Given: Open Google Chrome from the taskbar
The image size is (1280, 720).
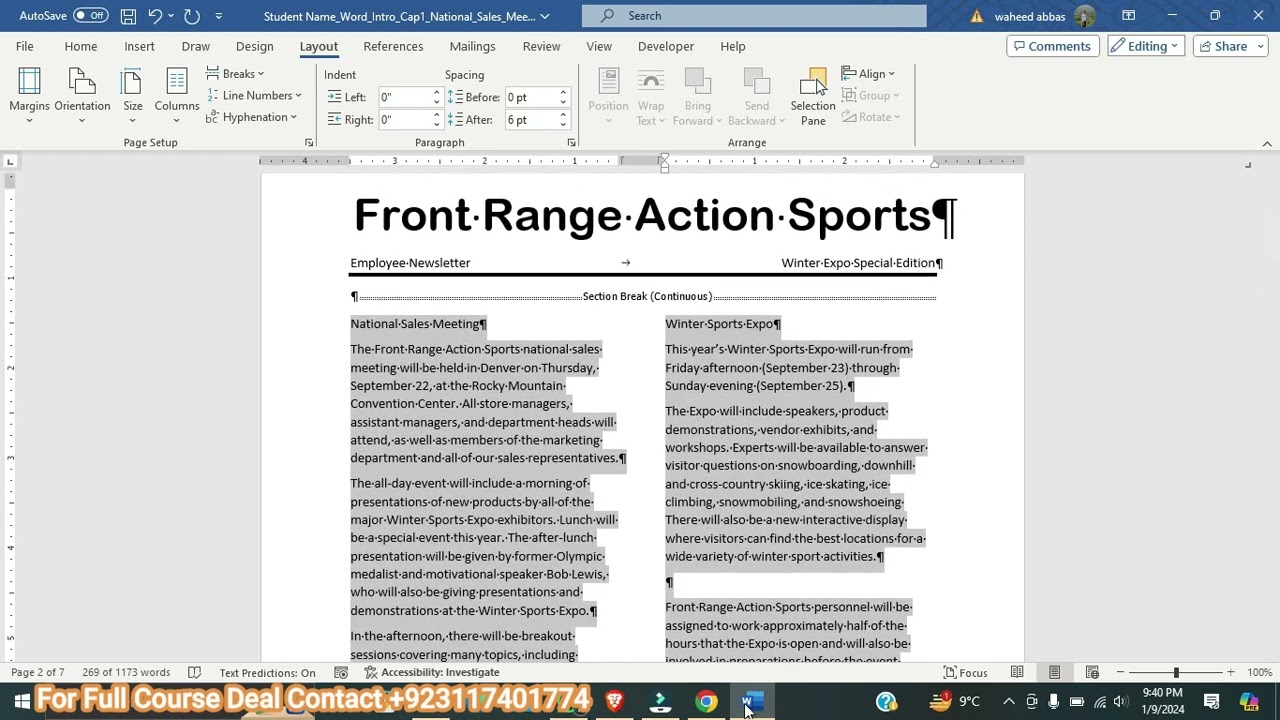Looking at the screenshot, I should pos(706,701).
